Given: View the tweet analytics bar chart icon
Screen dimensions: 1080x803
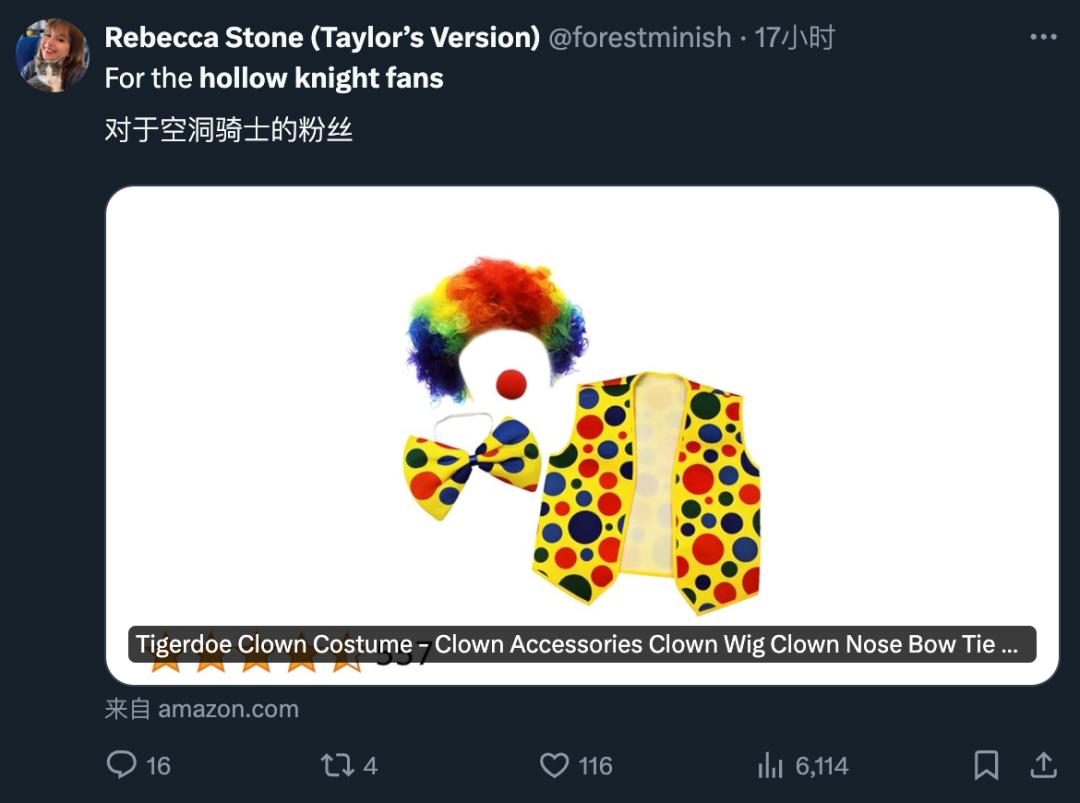Looking at the screenshot, I should coord(770,766).
